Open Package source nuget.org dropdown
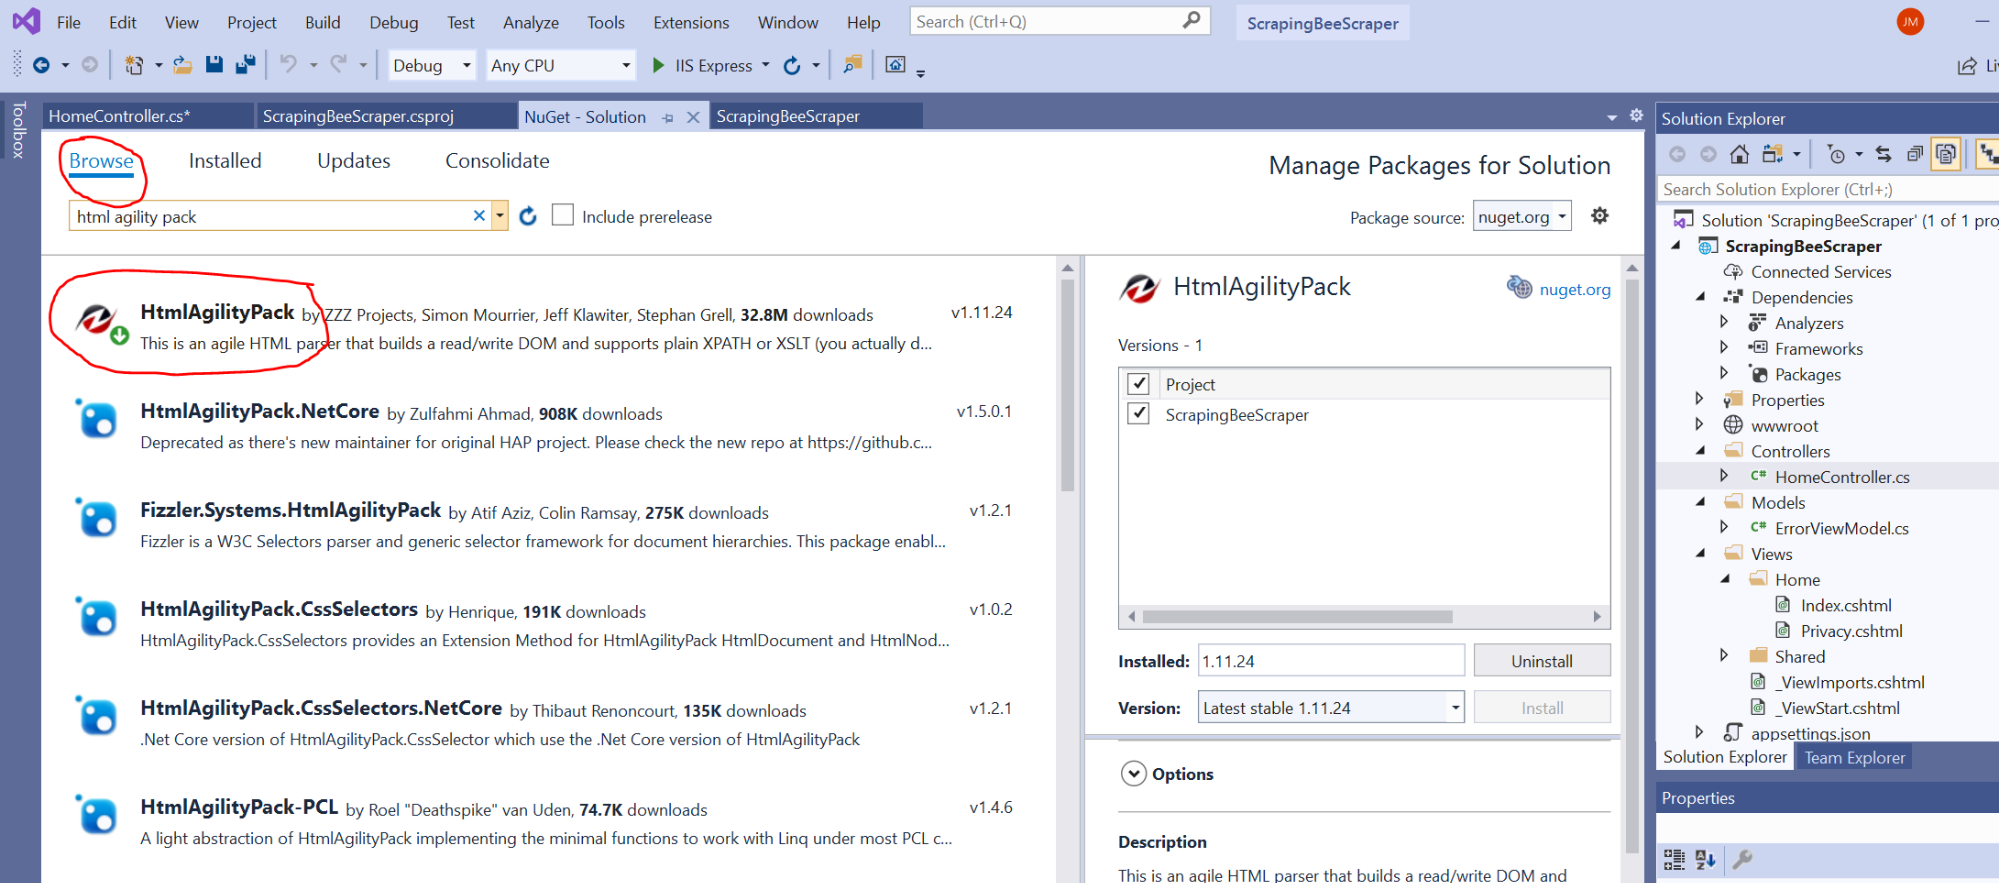 pyautogui.click(x=1522, y=216)
